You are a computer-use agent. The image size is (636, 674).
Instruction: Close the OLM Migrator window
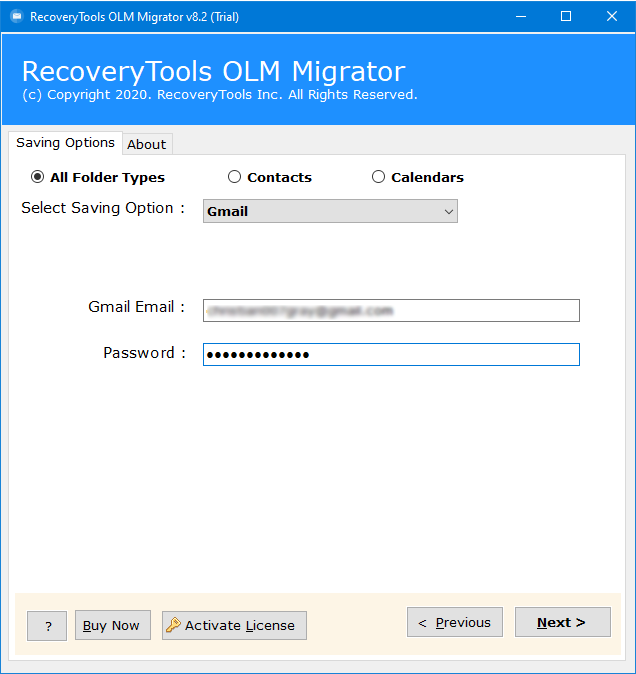click(612, 16)
